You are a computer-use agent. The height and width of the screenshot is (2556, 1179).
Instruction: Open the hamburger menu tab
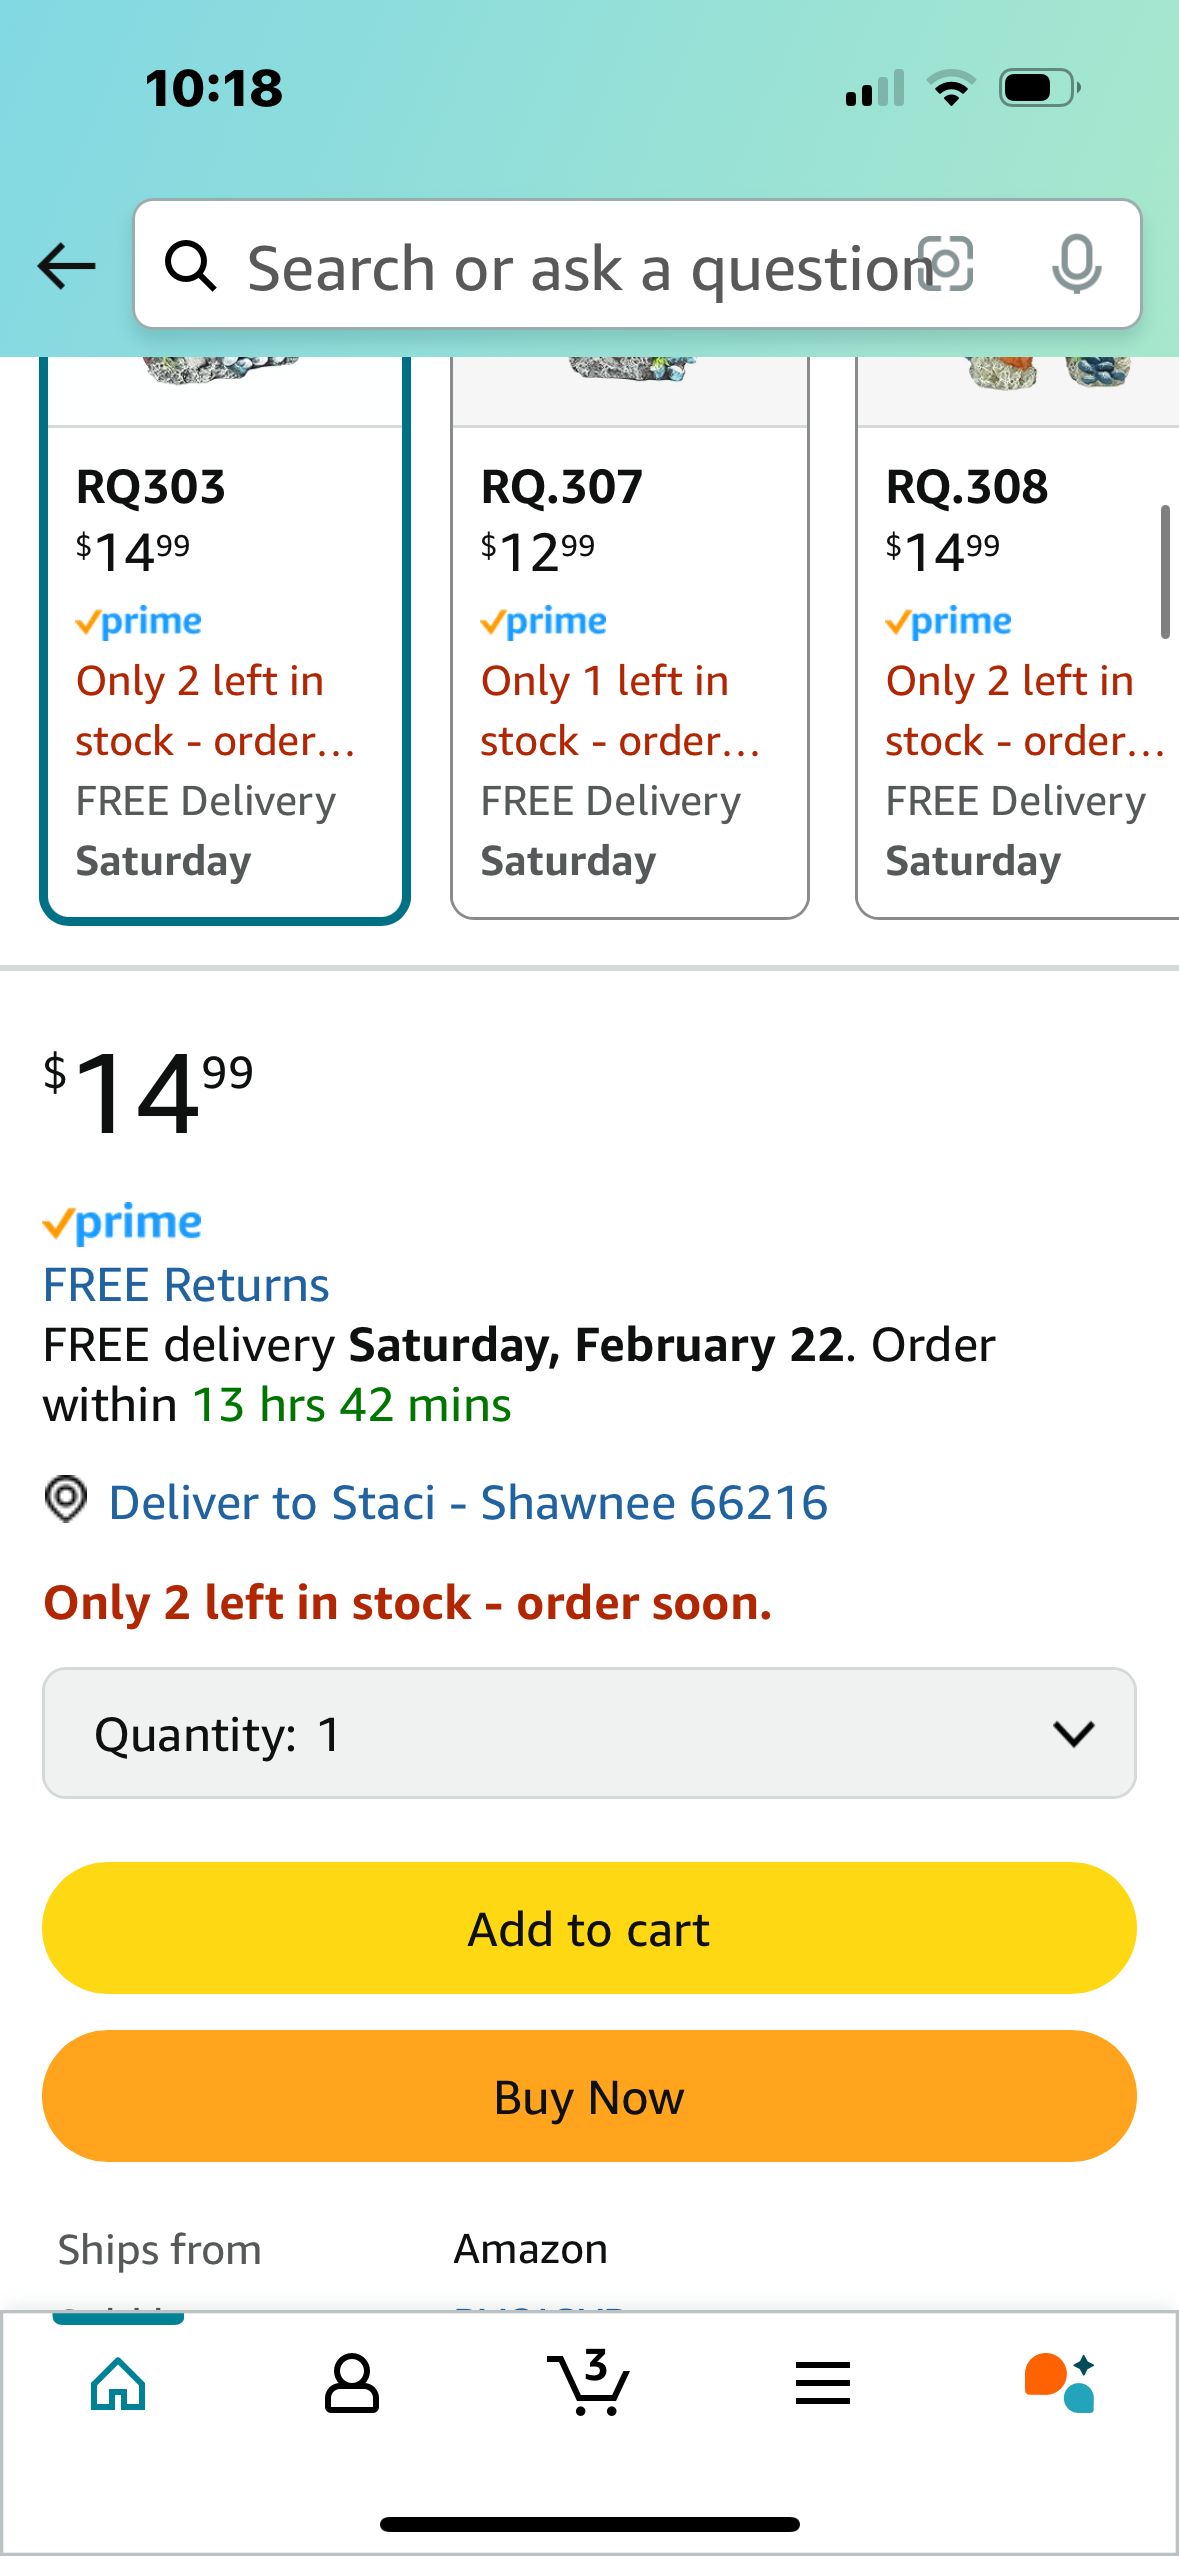(823, 2384)
